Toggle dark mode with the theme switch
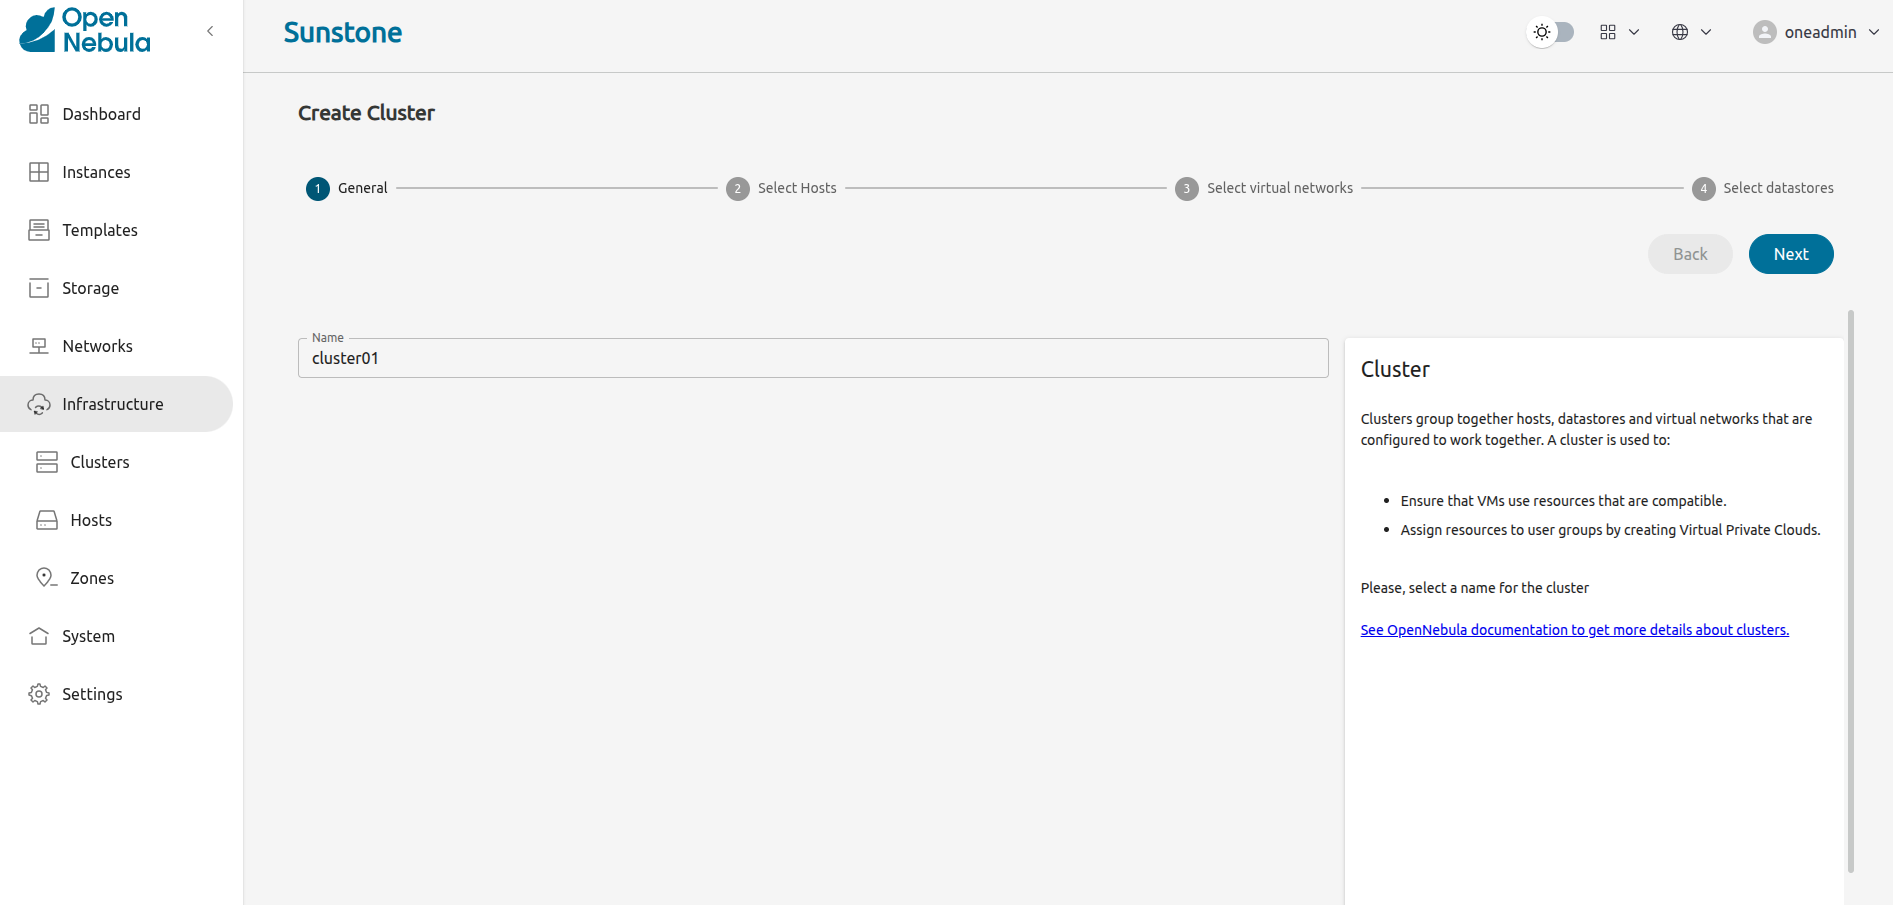The image size is (1893, 905). (1551, 32)
